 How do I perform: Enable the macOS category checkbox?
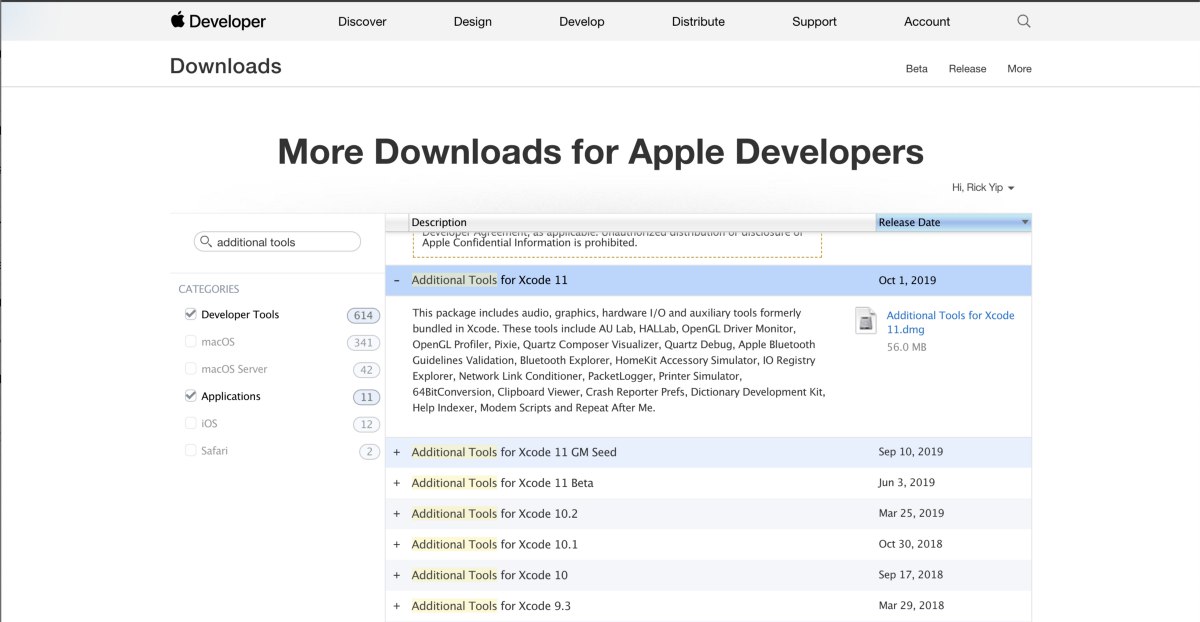[x=190, y=341]
